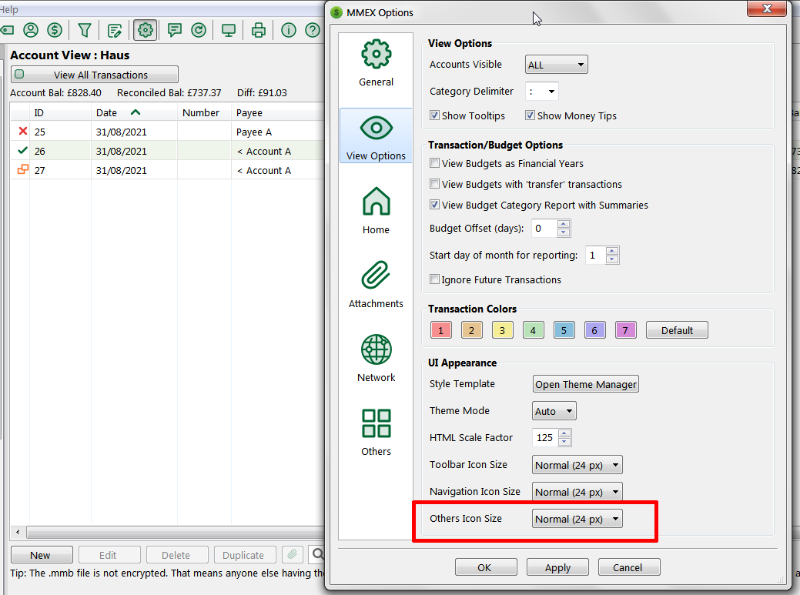Open the transaction filter funnel icon
Viewport: 800px width, 595px height.
coord(85,30)
